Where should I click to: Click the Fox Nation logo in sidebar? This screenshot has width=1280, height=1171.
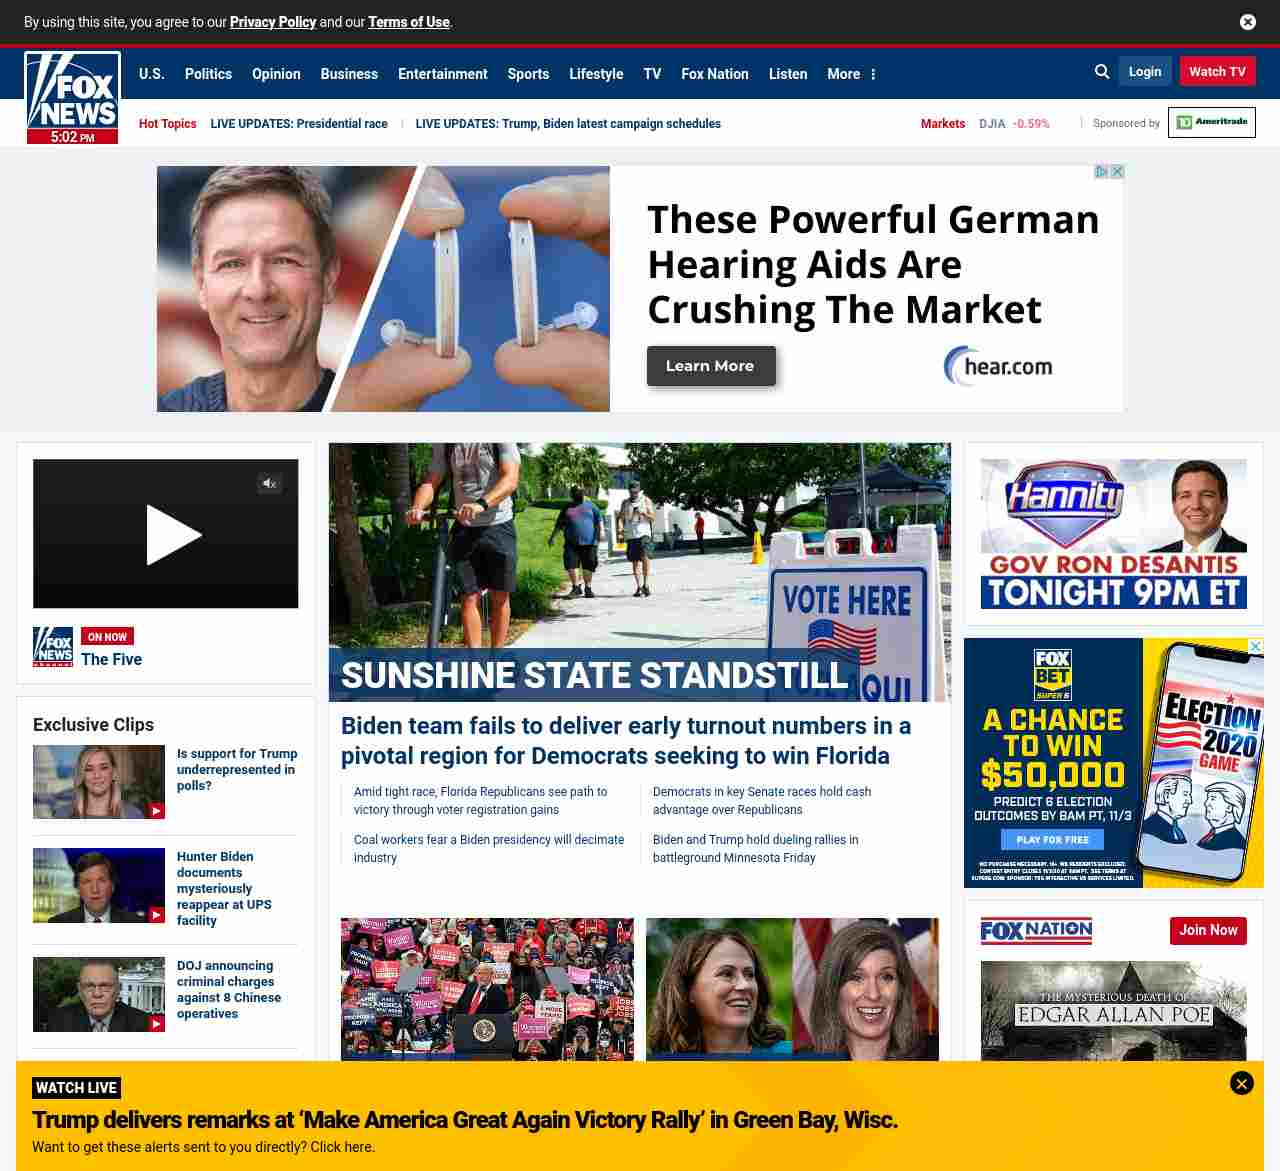(1036, 931)
